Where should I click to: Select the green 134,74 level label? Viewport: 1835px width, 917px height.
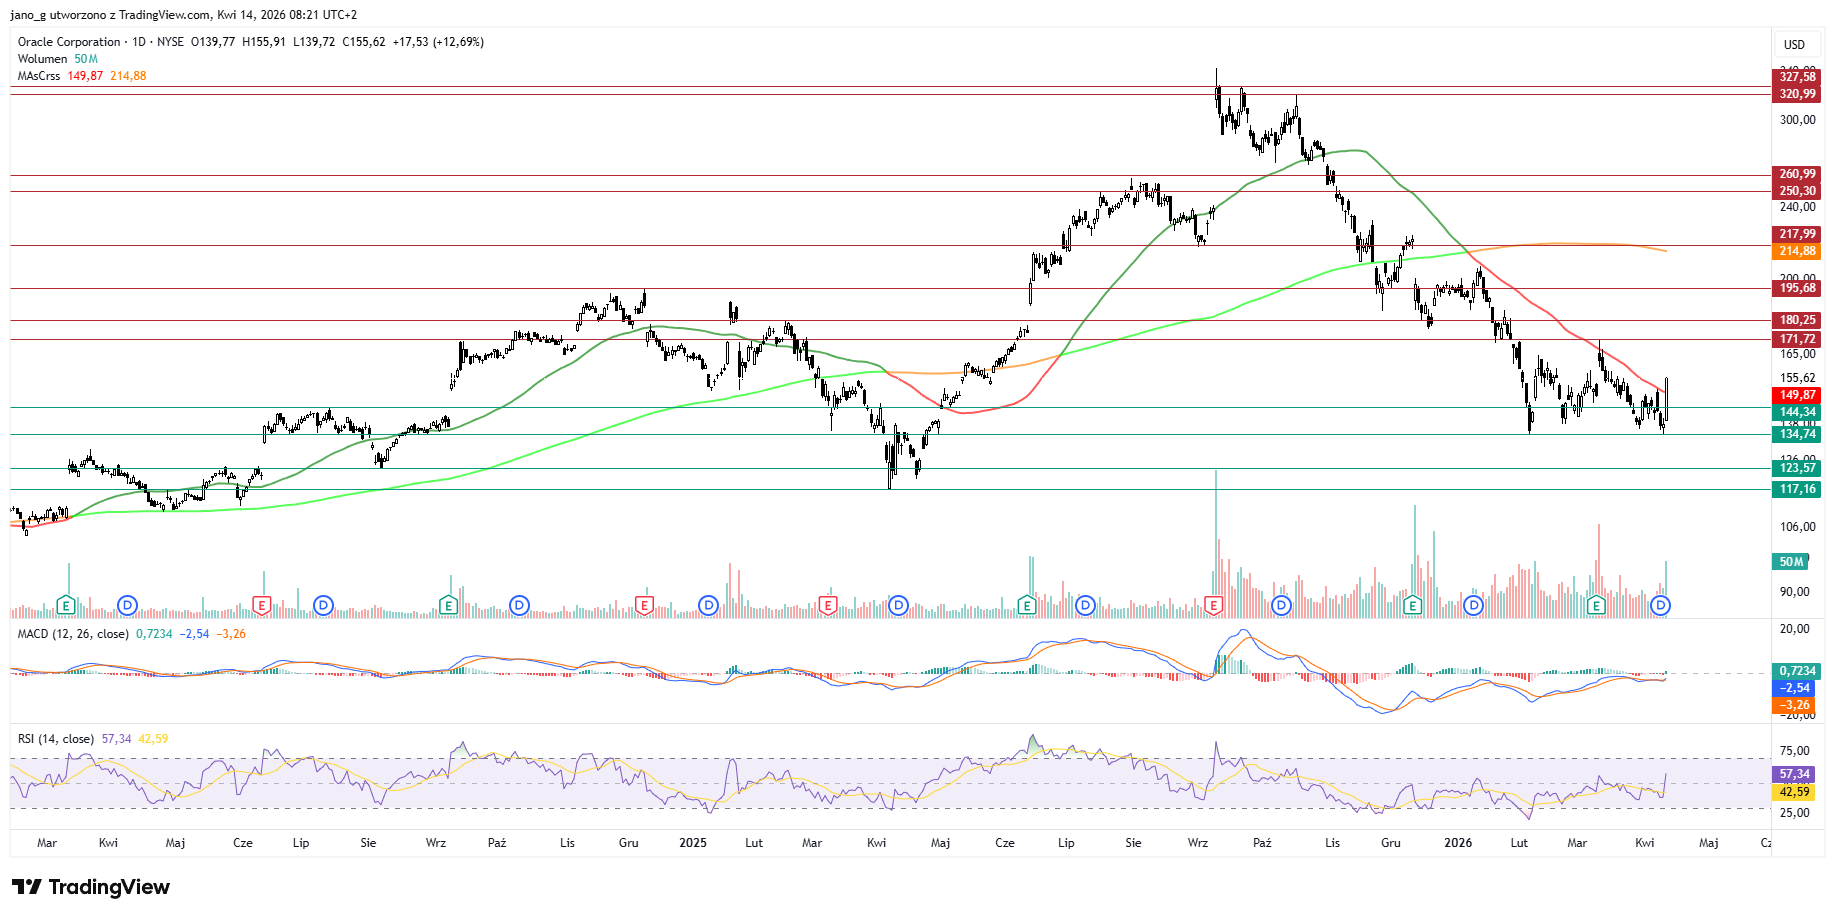pyautogui.click(x=1797, y=434)
